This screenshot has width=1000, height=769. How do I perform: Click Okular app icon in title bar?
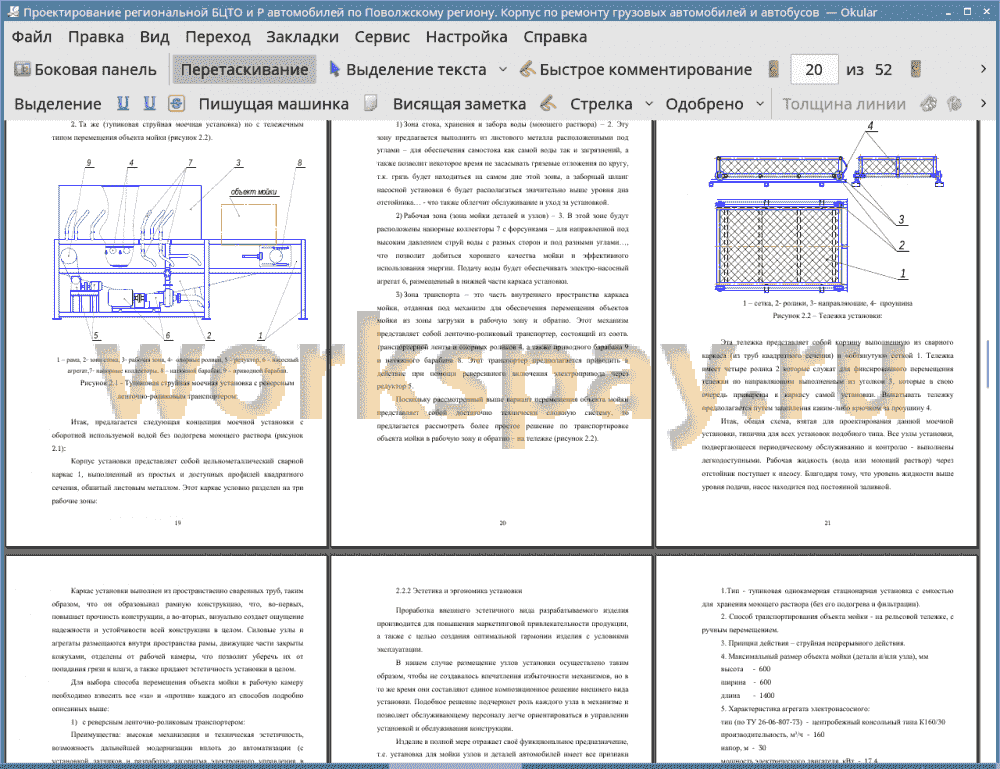[12, 11]
